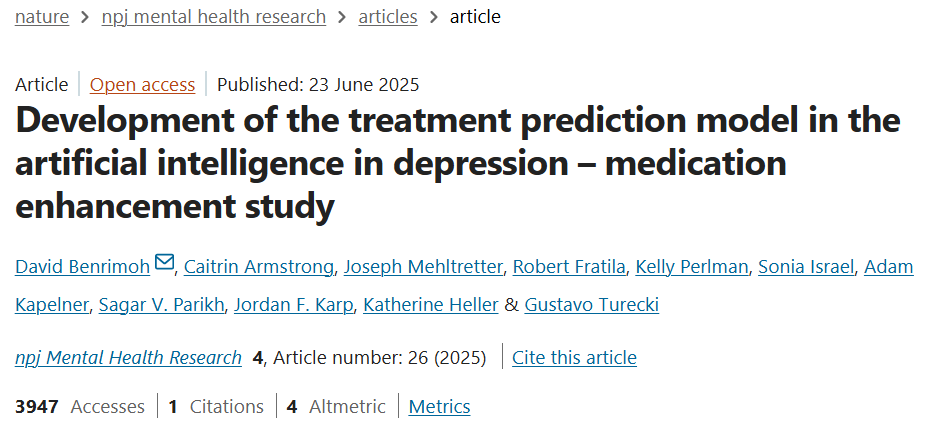The image size is (951, 429).
Task: Open the nature breadcrumb link
Action: tap(42, 17)
